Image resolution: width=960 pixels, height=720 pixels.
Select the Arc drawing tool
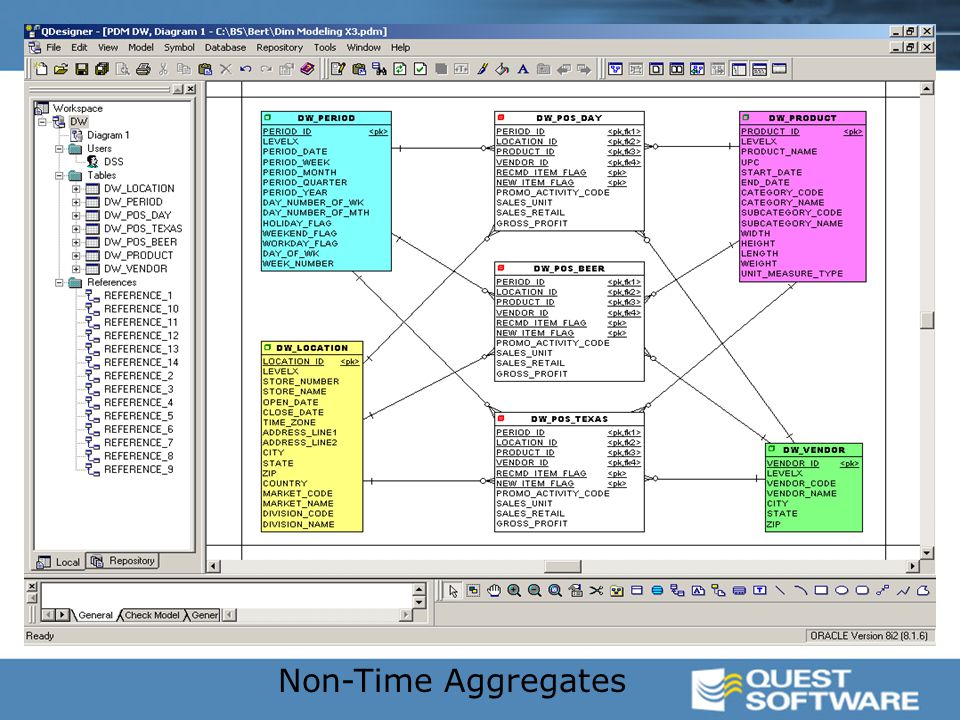click(801, 591)
